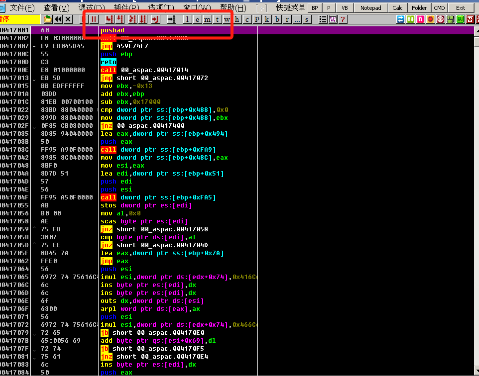Select 'arpl word ptr ds:[eax],ax' row

(x=237, y=309)
